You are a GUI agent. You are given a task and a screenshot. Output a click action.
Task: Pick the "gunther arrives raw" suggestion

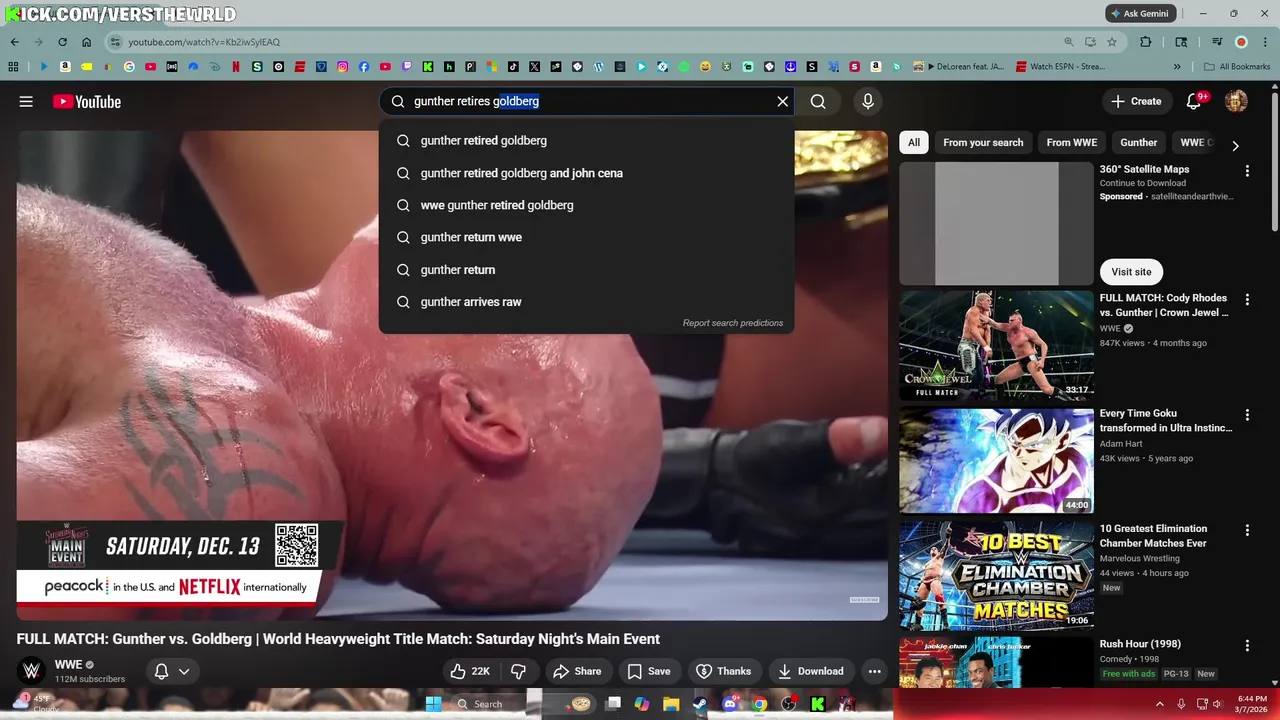pyautogui.click(x=586, y=302)
